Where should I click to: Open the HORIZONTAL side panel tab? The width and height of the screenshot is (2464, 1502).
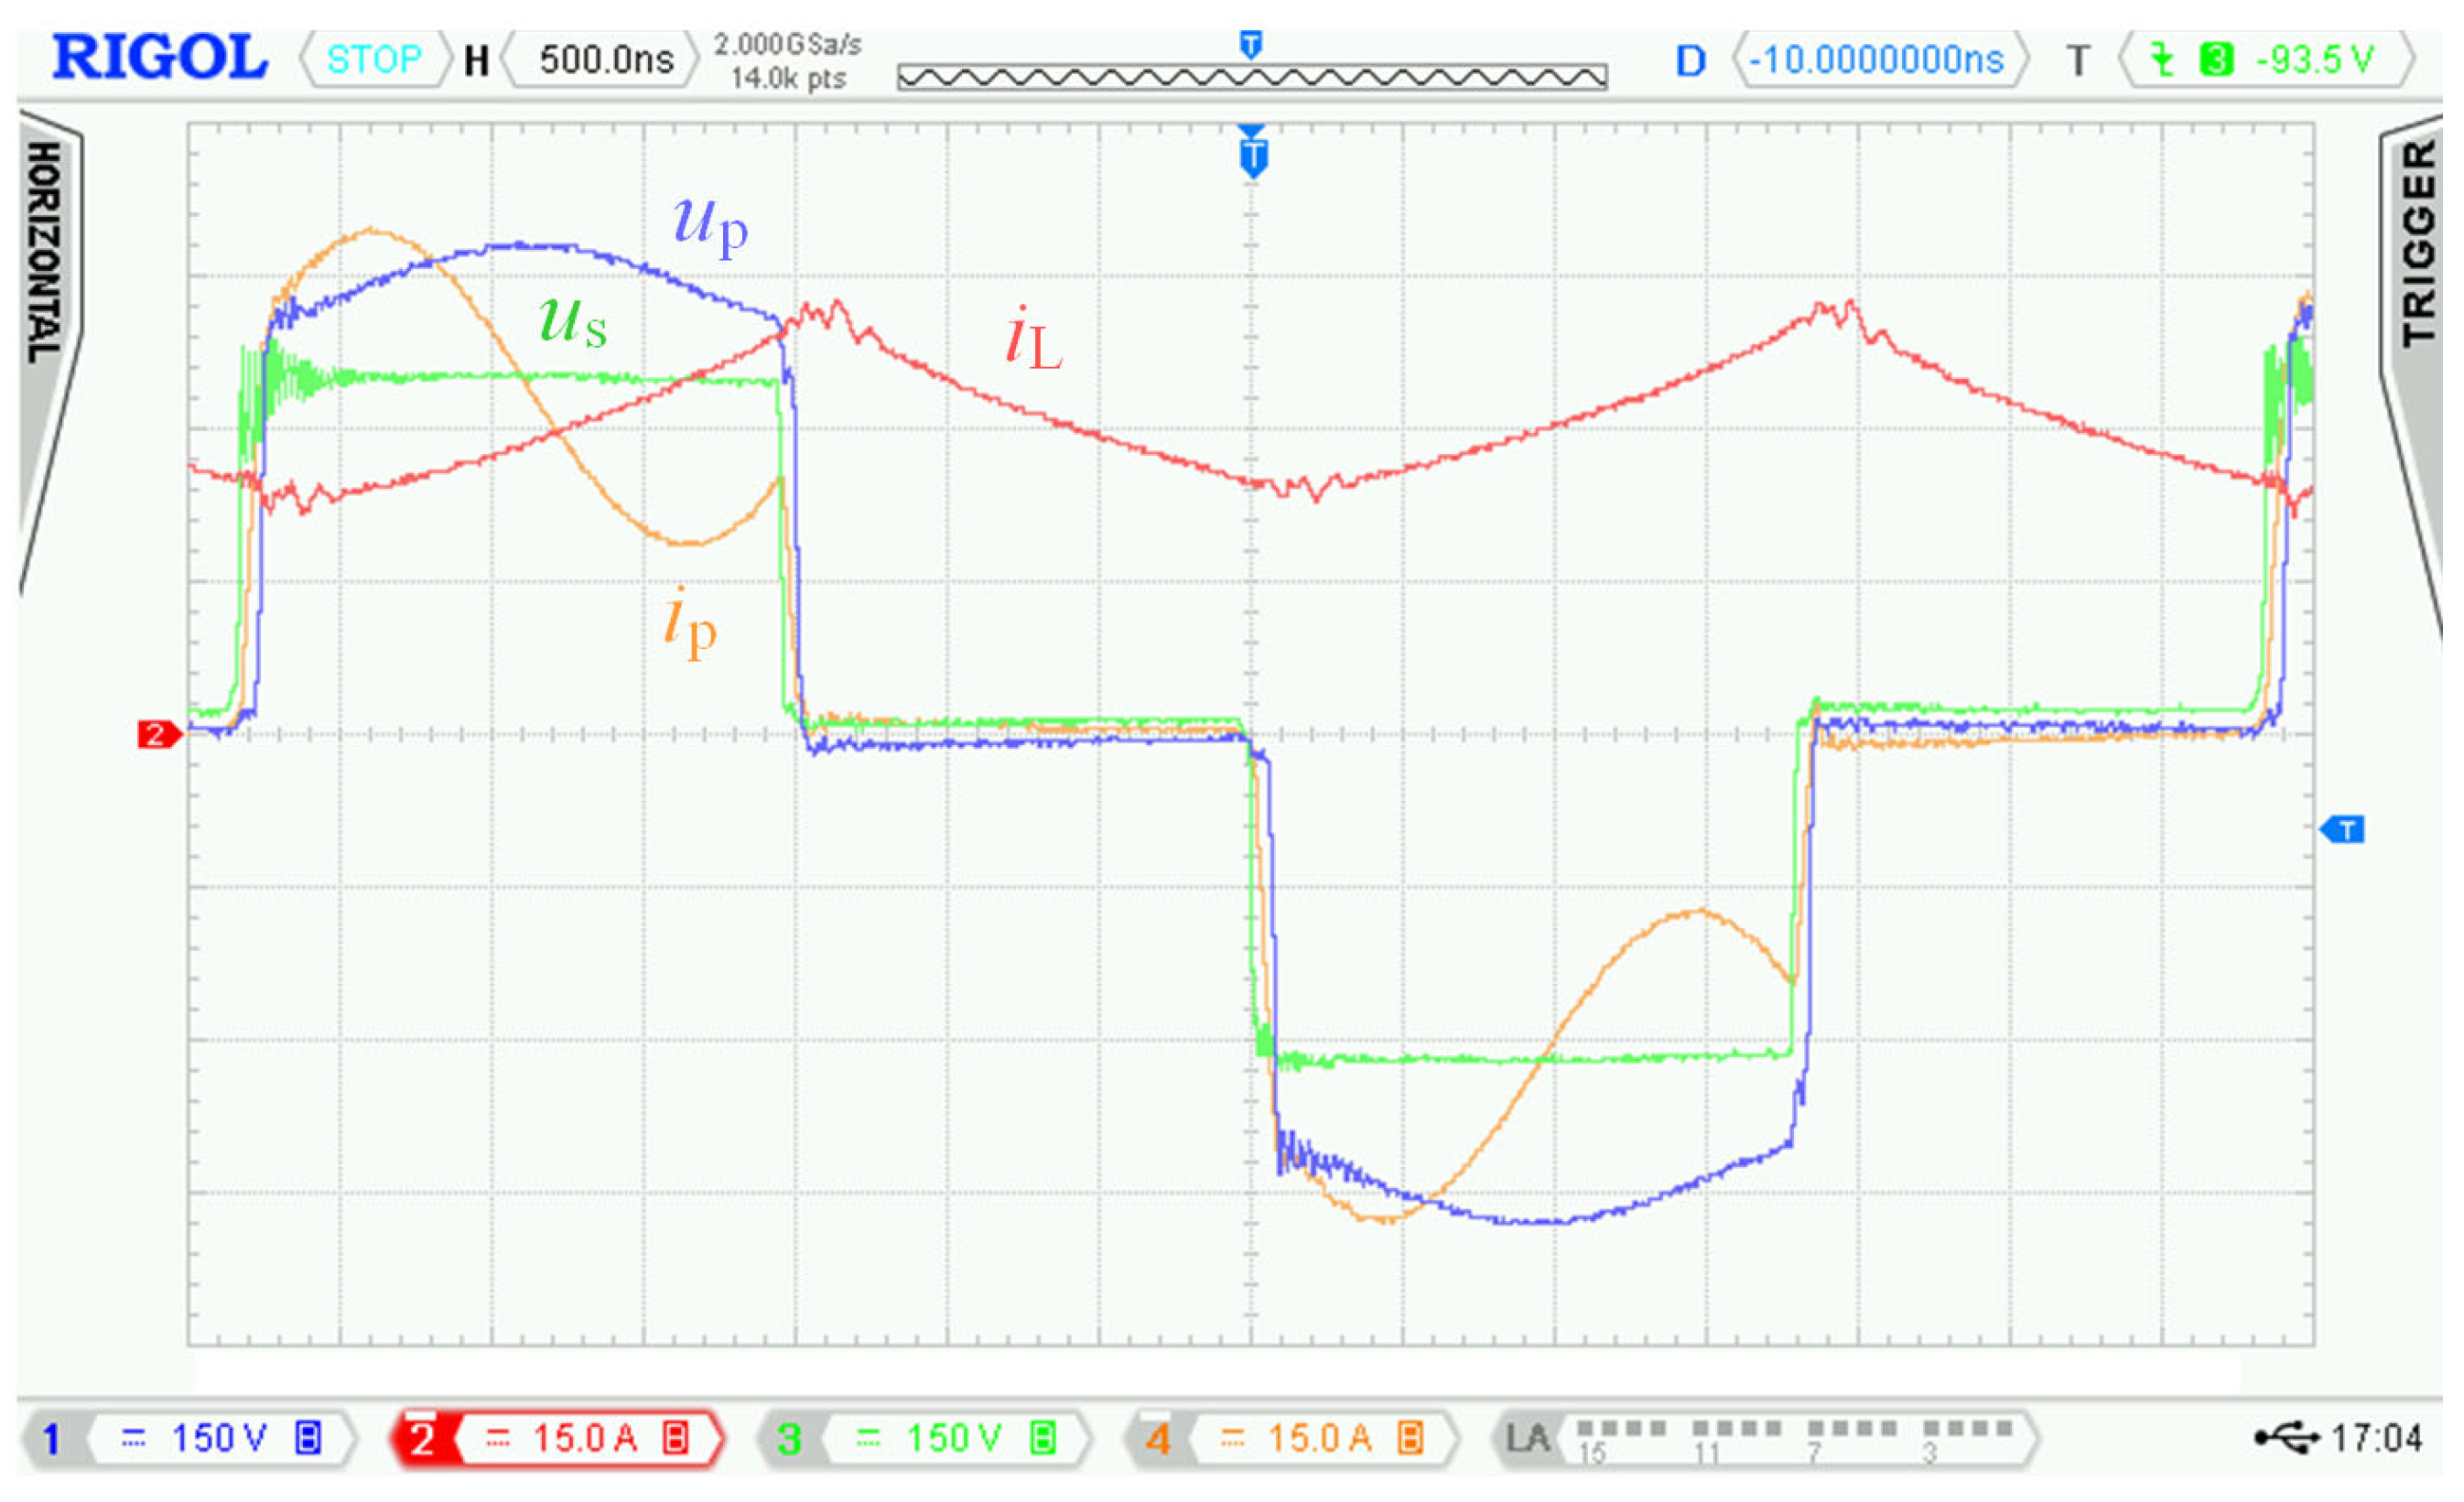tap(45, 250)
